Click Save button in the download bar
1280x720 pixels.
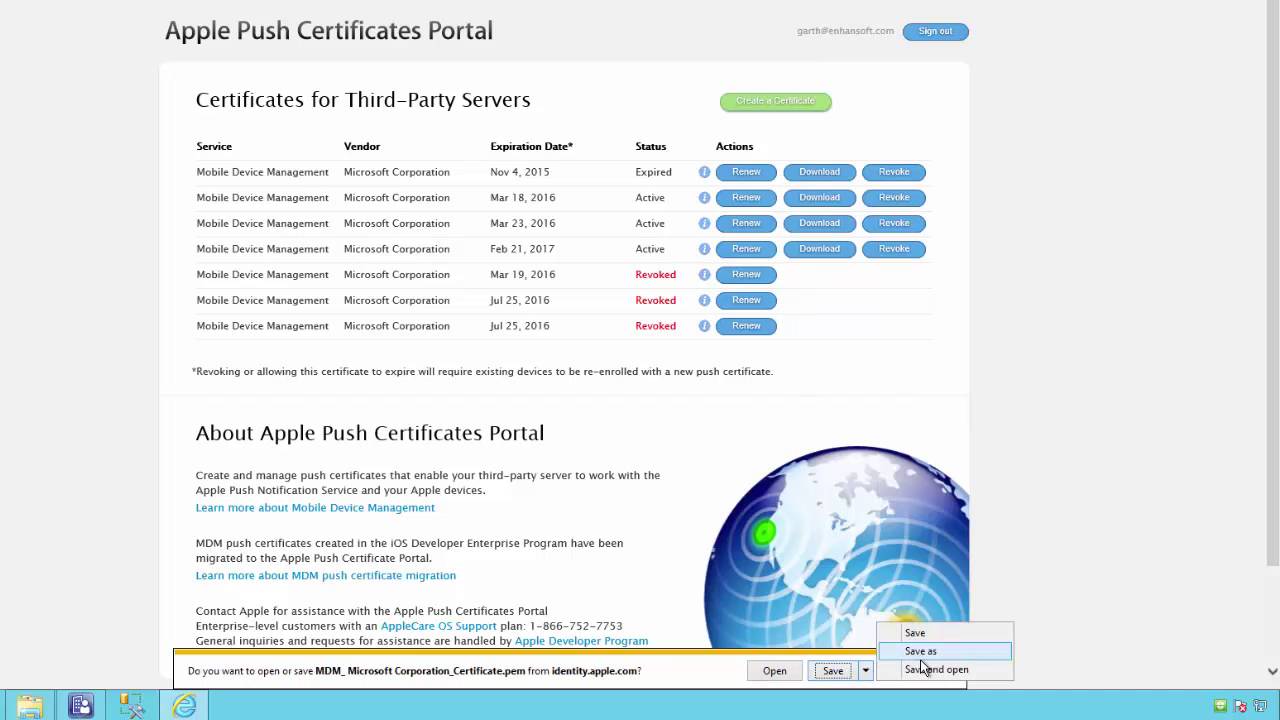pyautogui.click(x=833, y=671)
